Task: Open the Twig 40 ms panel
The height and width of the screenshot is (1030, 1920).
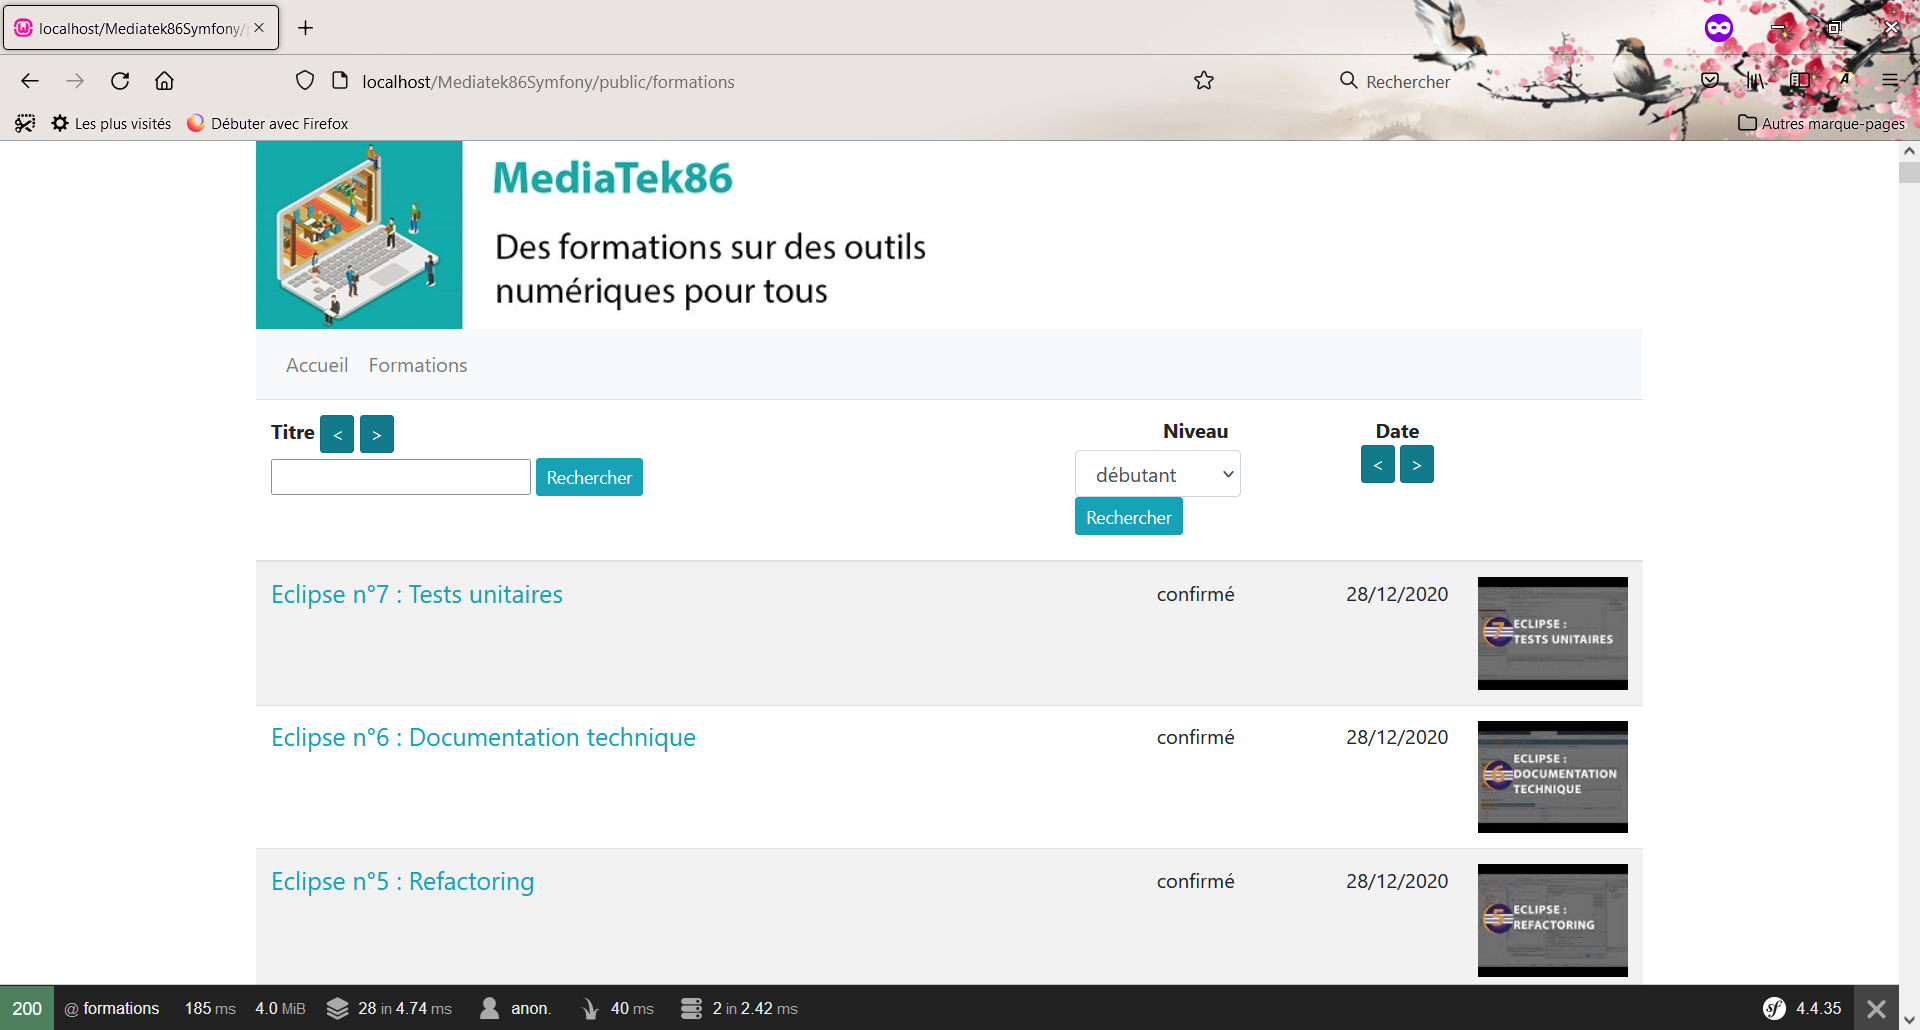Action: pyautogui.click(x=618, y=1008)
